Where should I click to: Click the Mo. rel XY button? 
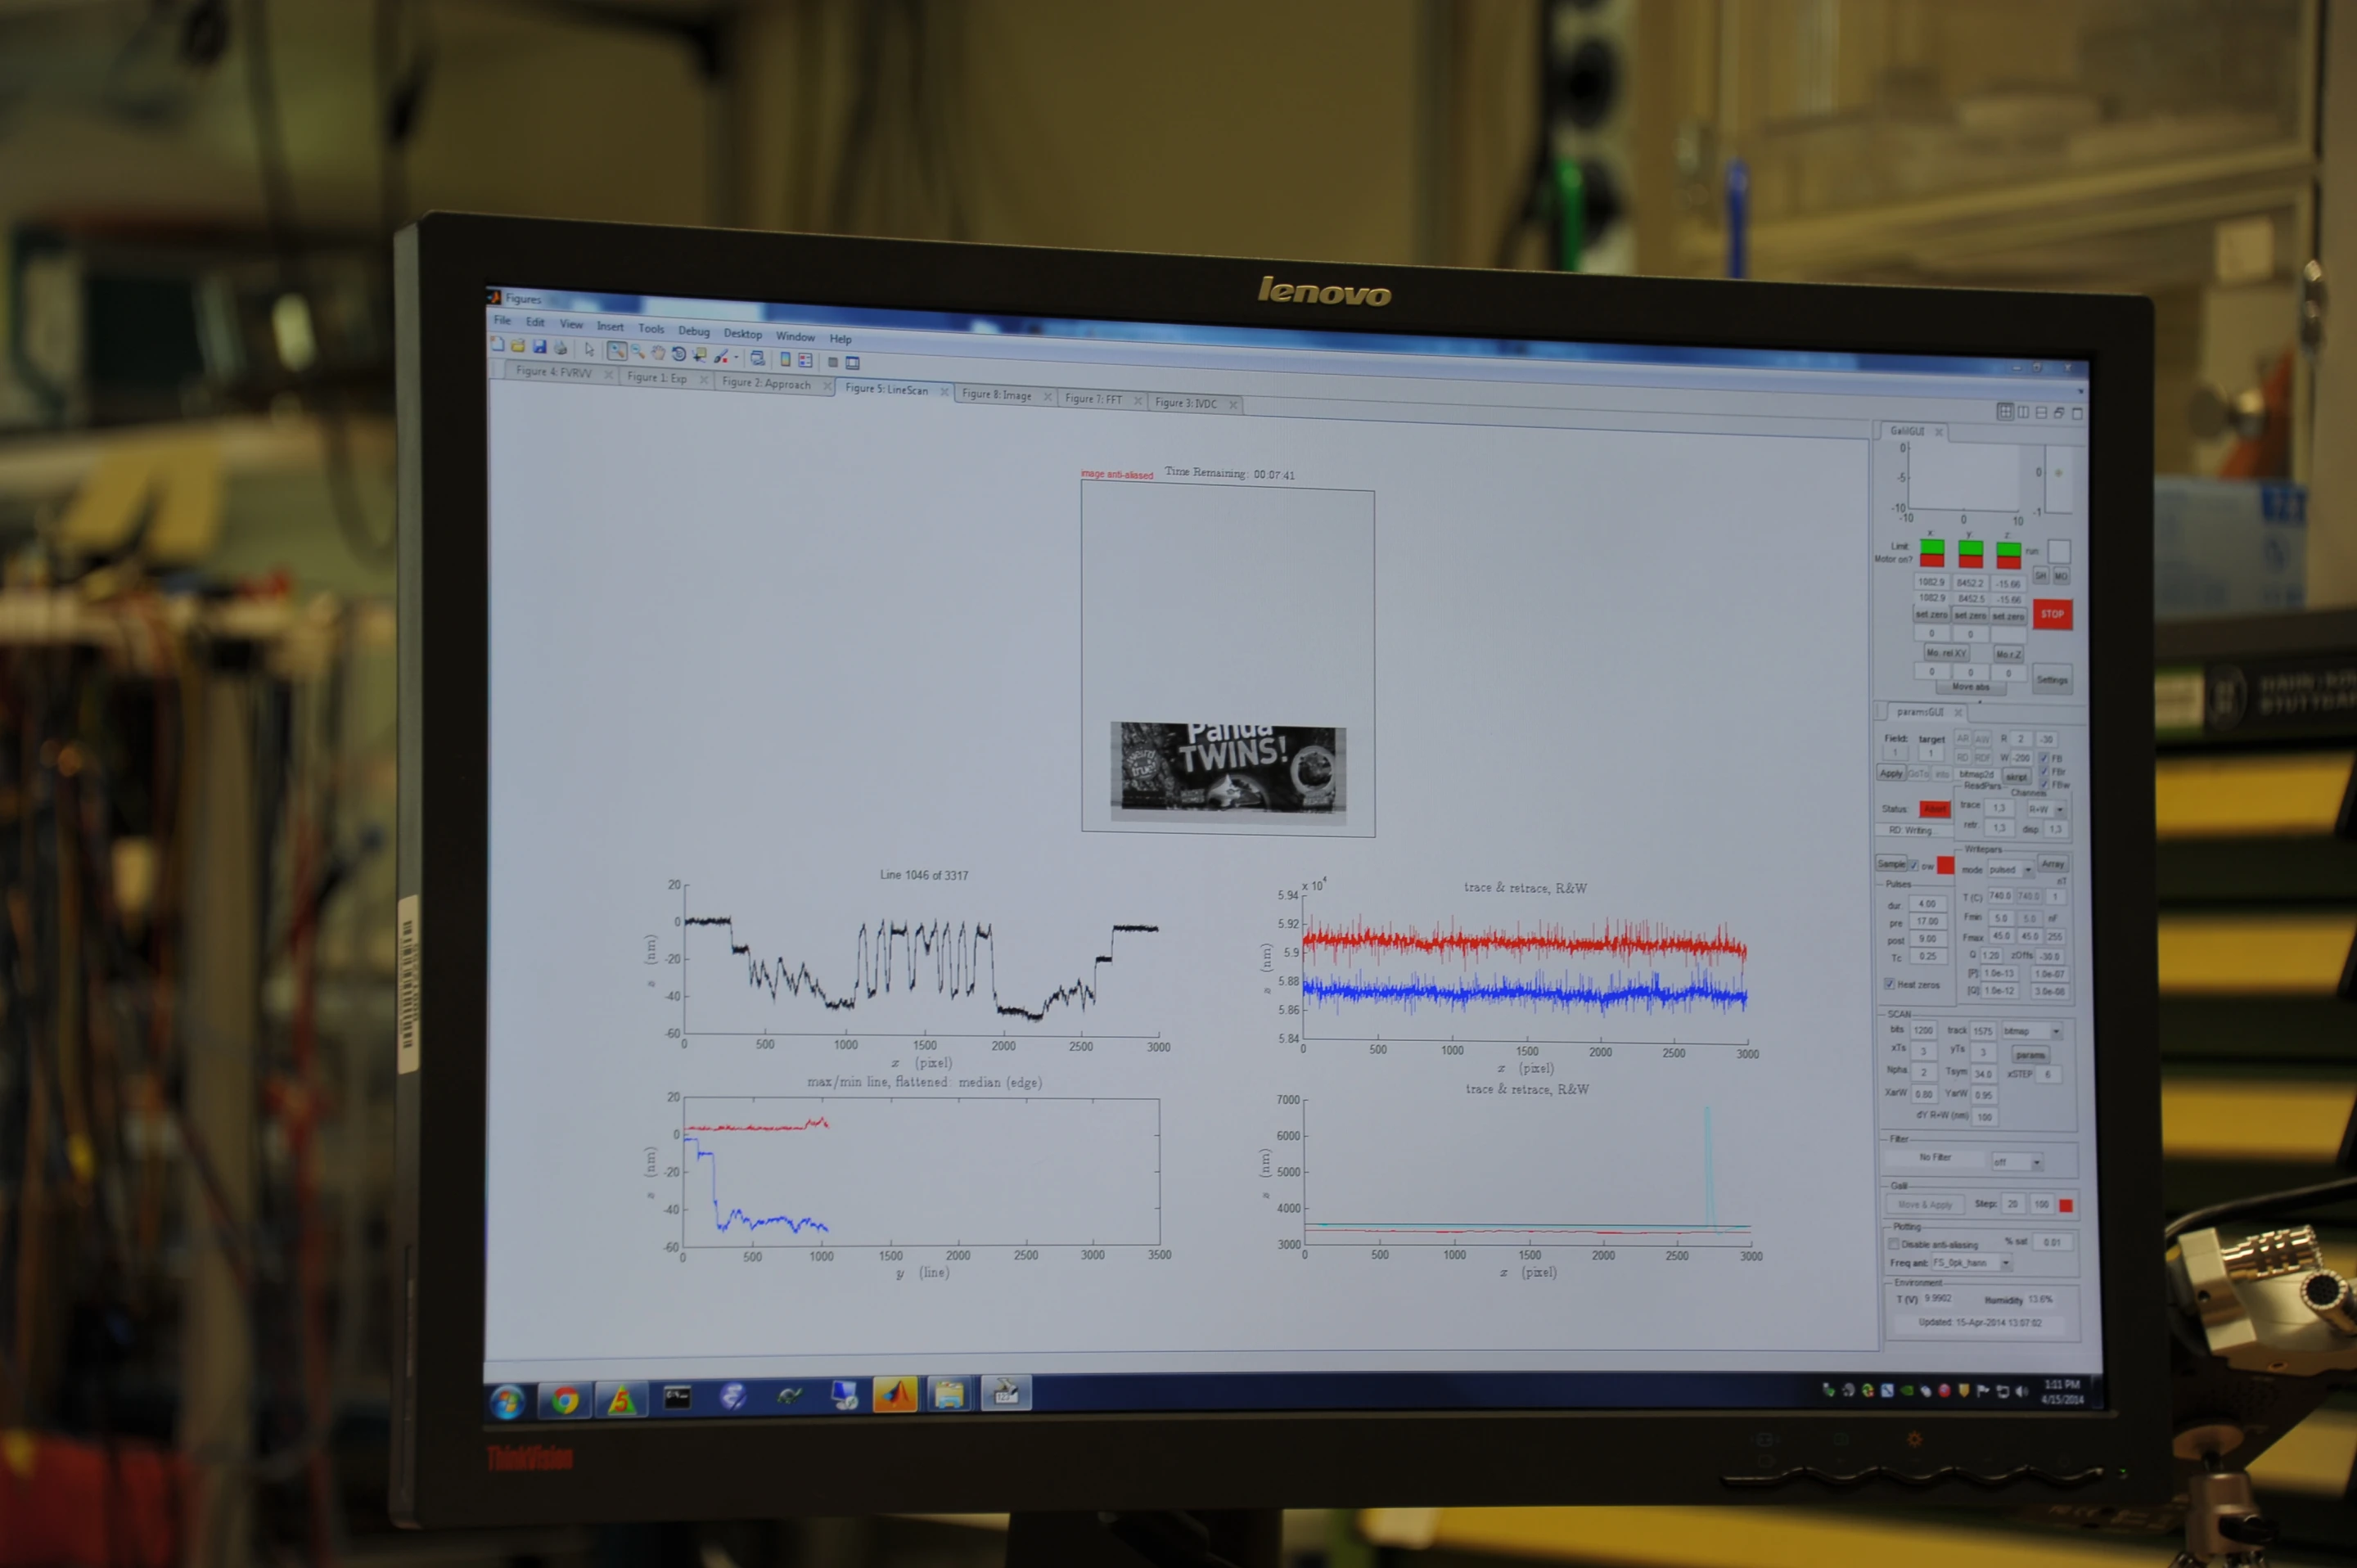1946,653
